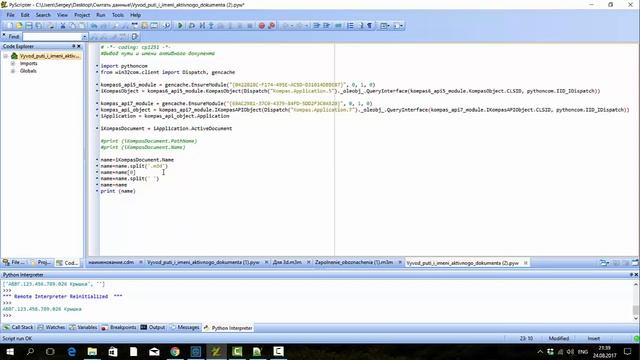Open the Variables tab
Image resolution: width=640 pixels, height=360 pixels.
point(83,327)
